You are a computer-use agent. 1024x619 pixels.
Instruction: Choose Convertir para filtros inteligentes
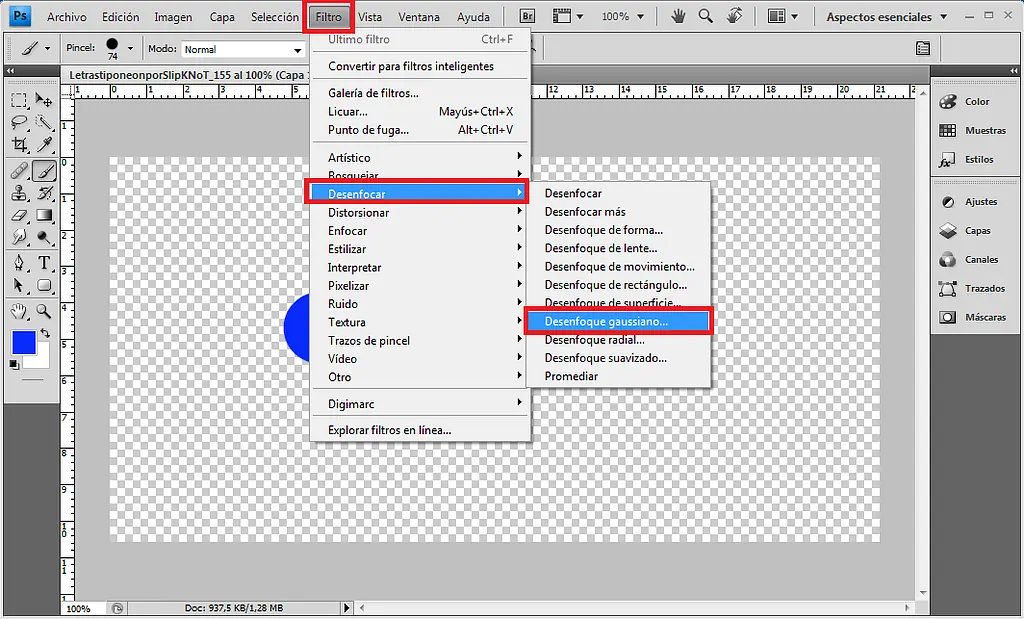[420, 66]
